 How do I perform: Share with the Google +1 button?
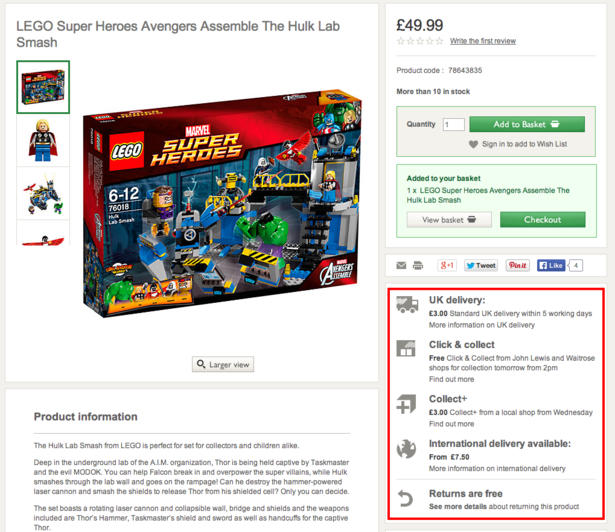pos(447,266)
